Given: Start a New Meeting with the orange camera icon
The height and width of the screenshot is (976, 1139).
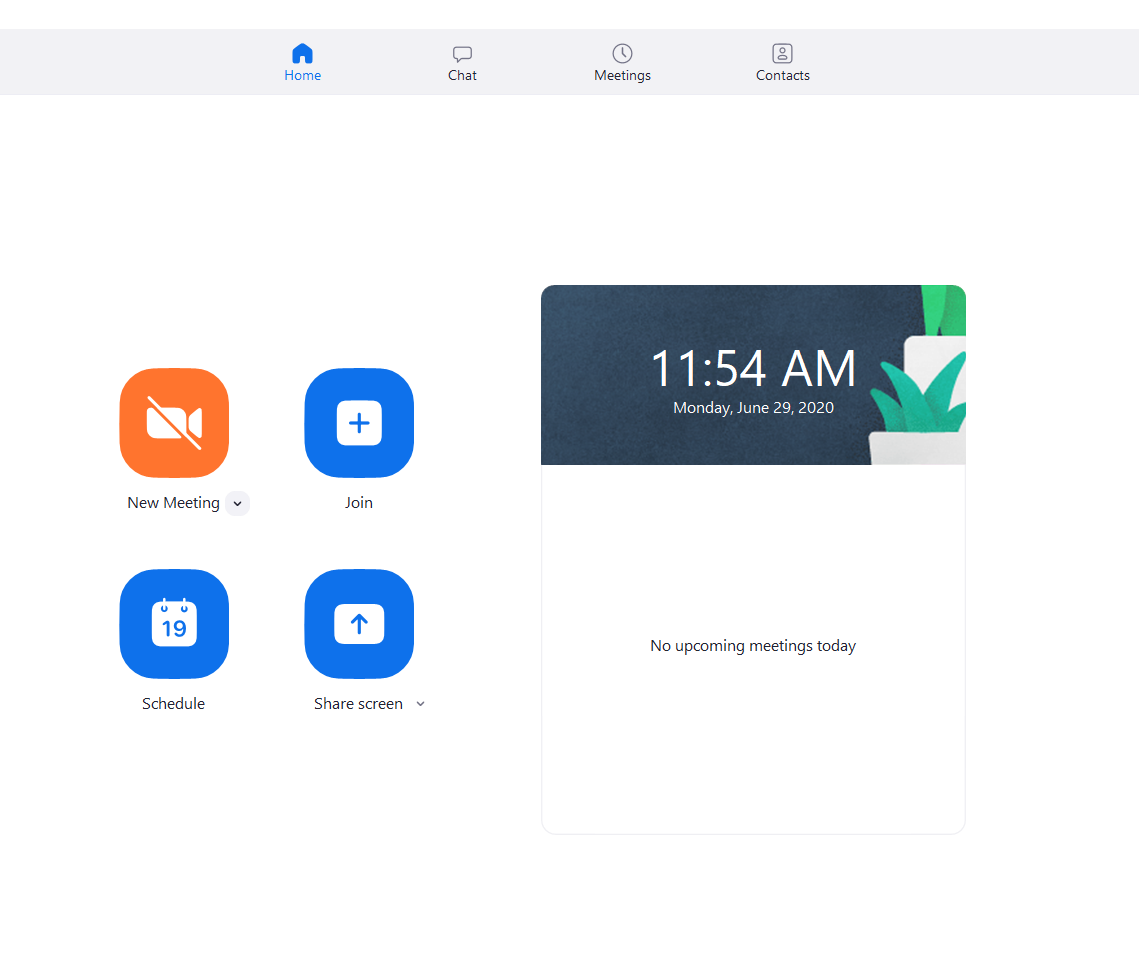Looking at the screenshot, I should (x=174, y=423).
